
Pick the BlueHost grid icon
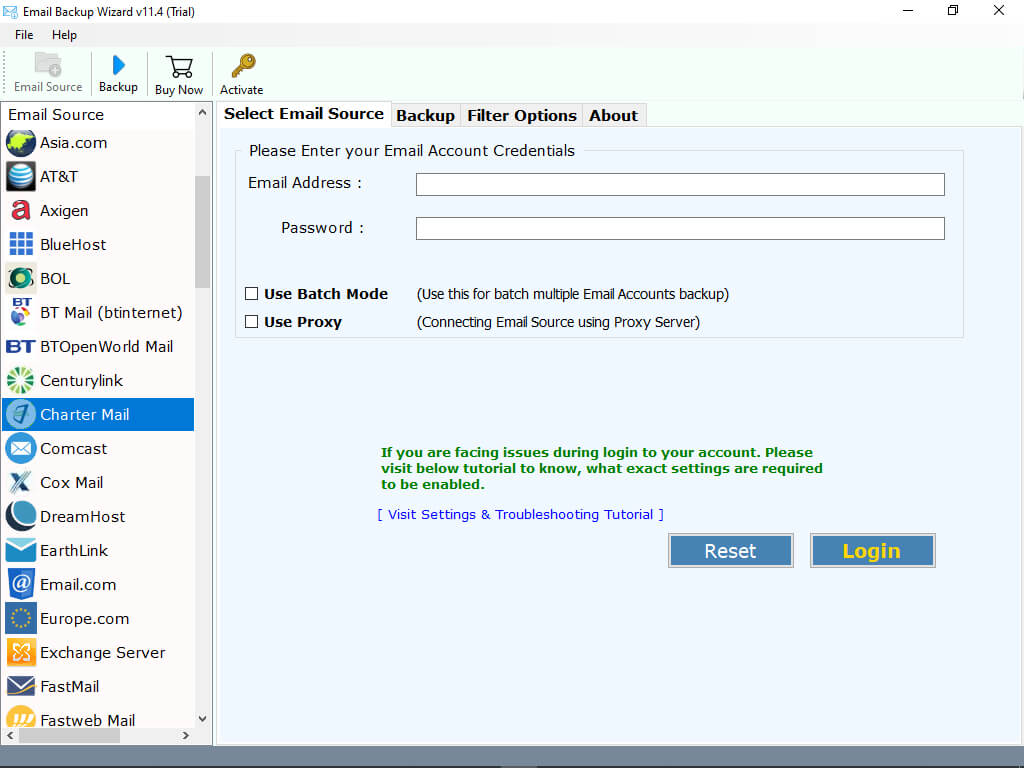pyautogui.click(x=21, y=244)
